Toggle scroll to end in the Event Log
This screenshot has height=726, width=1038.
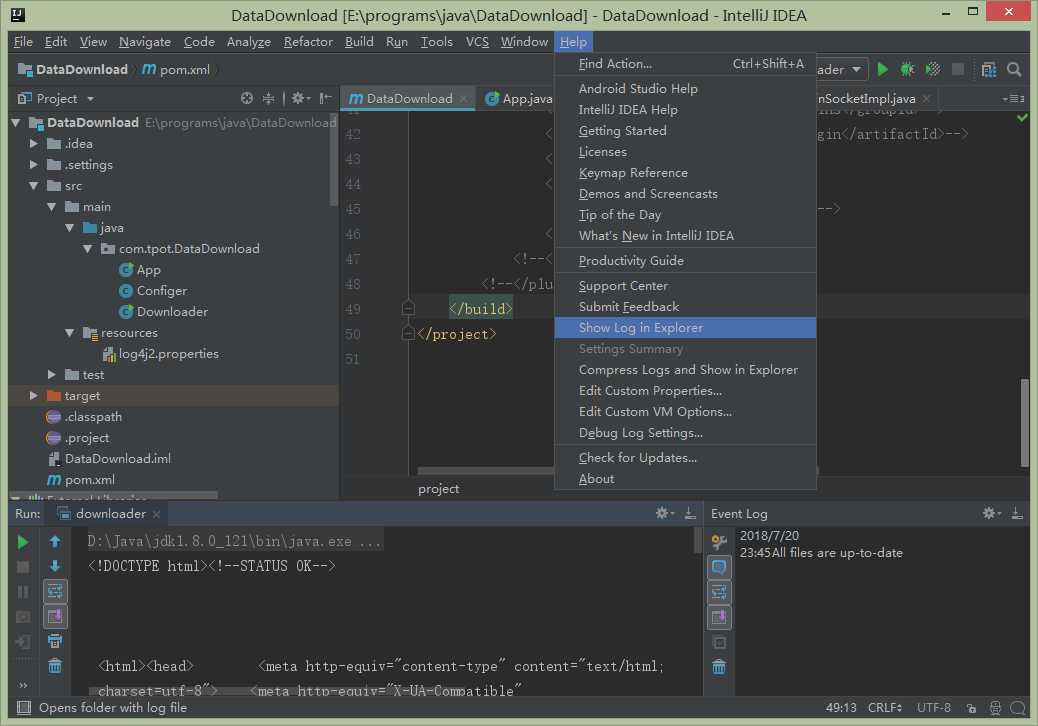click(x=719, y=617)
